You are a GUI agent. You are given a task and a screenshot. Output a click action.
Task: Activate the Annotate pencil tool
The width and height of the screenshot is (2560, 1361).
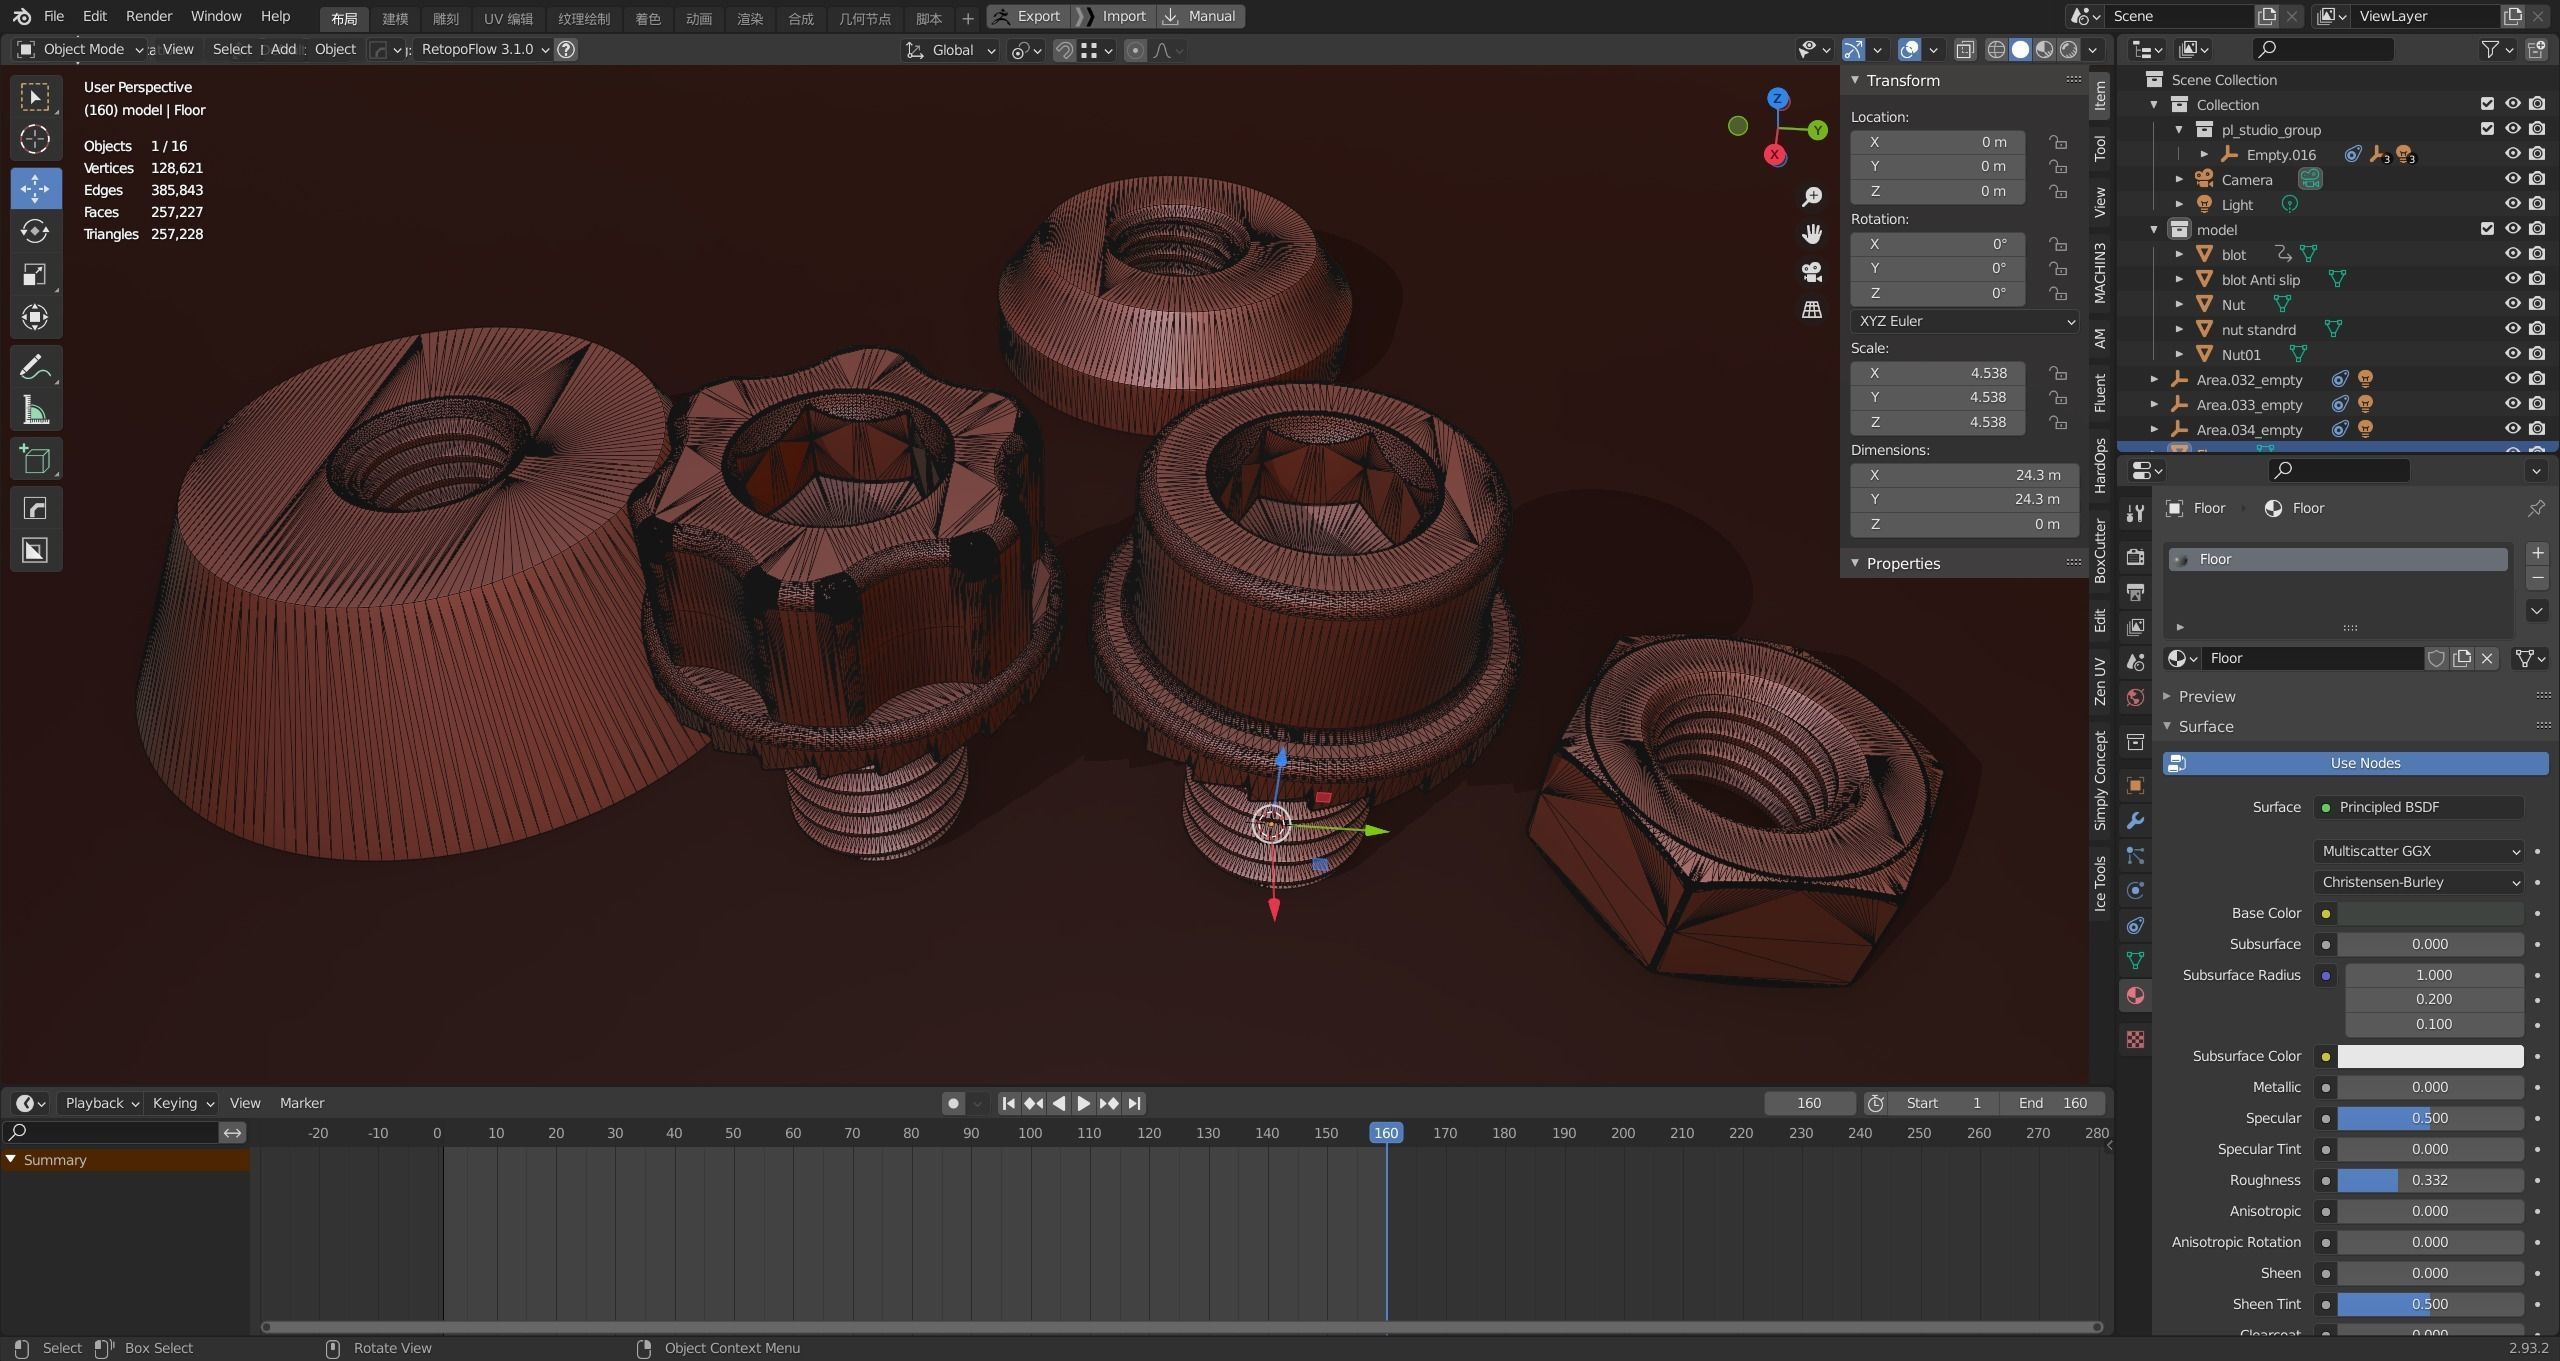tap(35, 368)
